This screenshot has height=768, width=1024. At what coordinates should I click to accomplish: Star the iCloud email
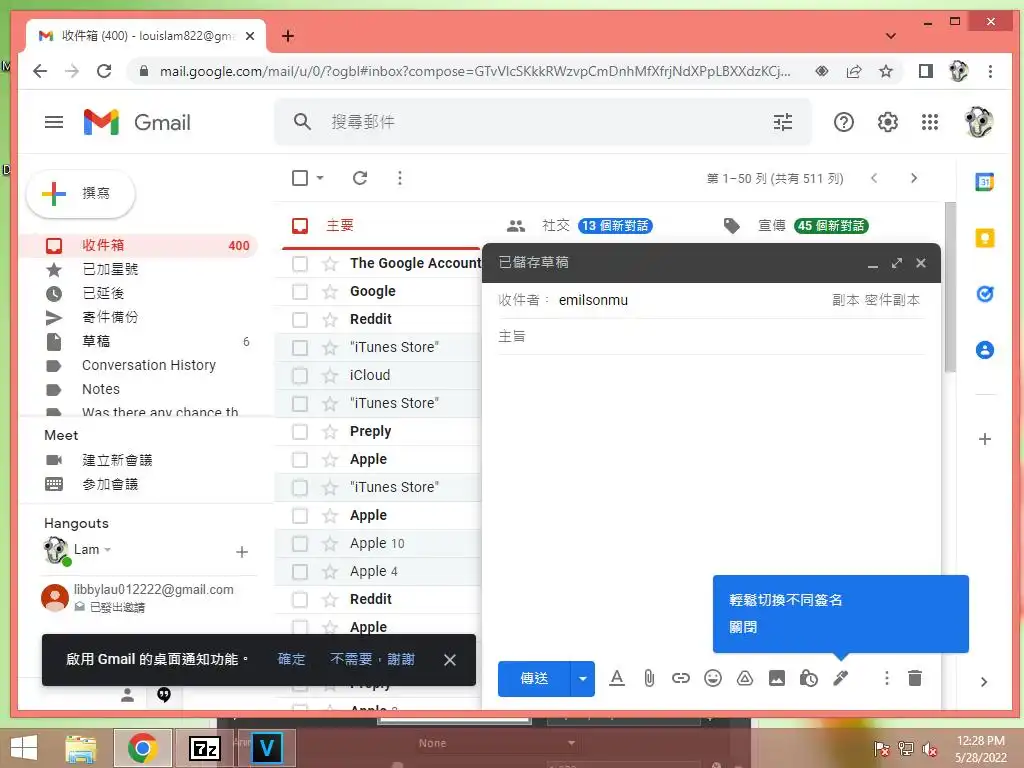[330, 376]
